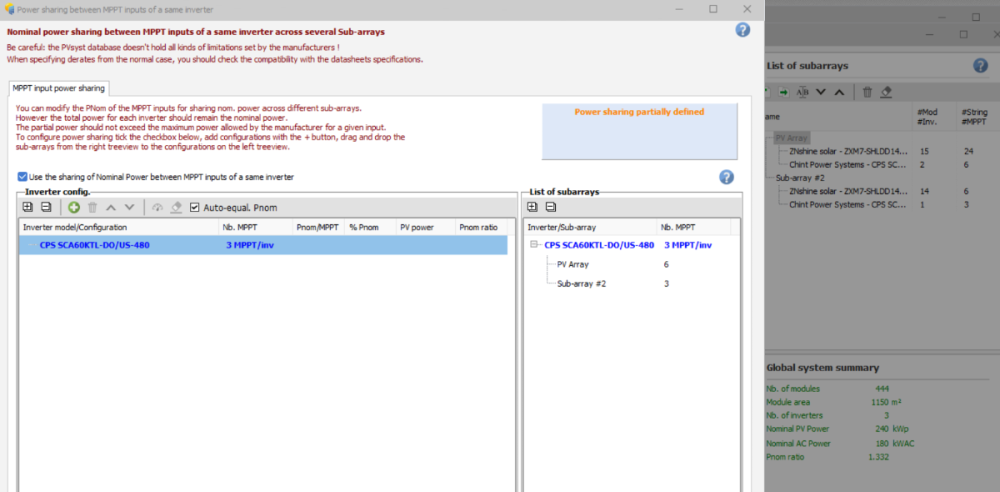Click the move up arrow in Inverter config

(110, 207)
